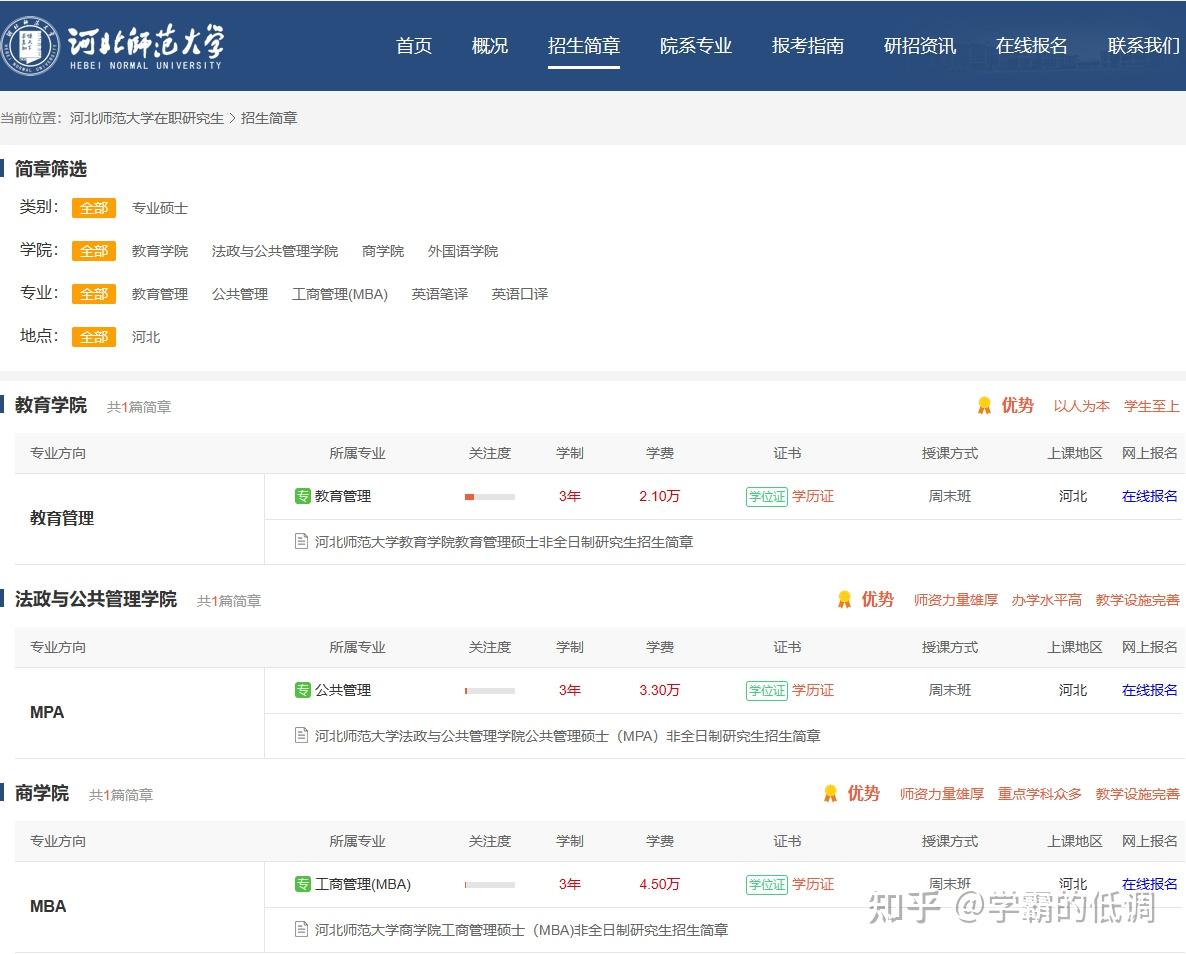Open 在线报名 in the navigation bar

point(1032,45)
